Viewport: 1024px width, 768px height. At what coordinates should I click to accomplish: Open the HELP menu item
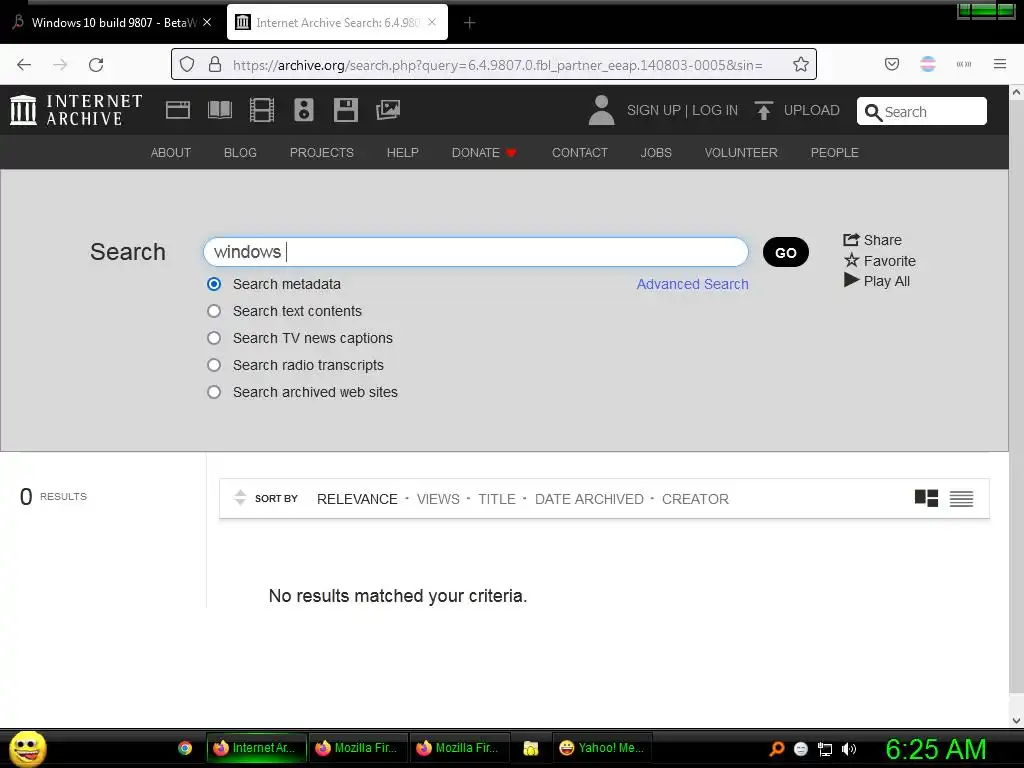(402, 152)
